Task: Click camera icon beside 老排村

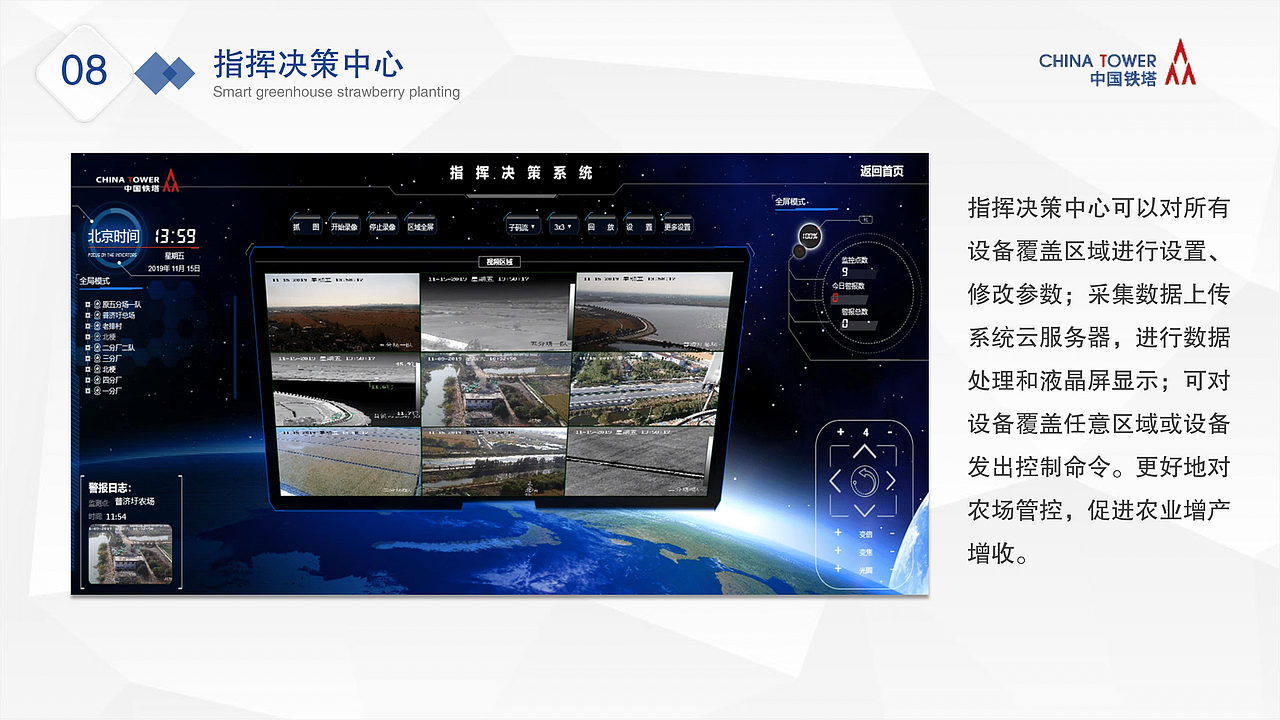Action: (97, 326)
